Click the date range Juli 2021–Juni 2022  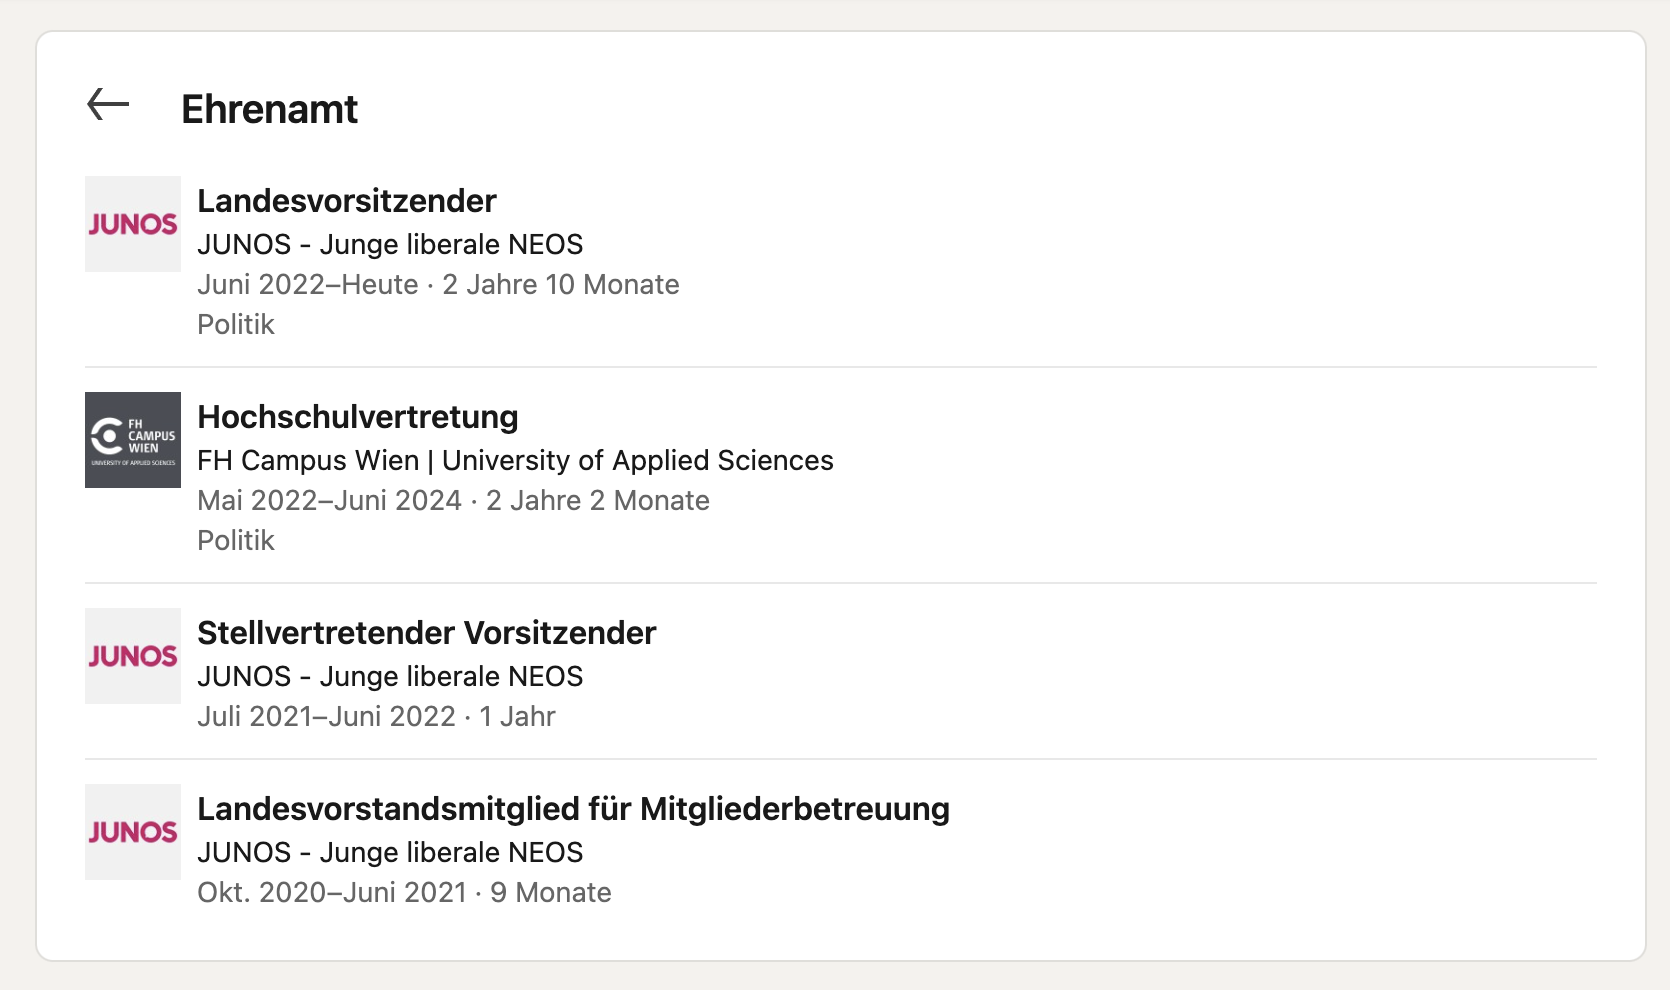tap(326, 717)
